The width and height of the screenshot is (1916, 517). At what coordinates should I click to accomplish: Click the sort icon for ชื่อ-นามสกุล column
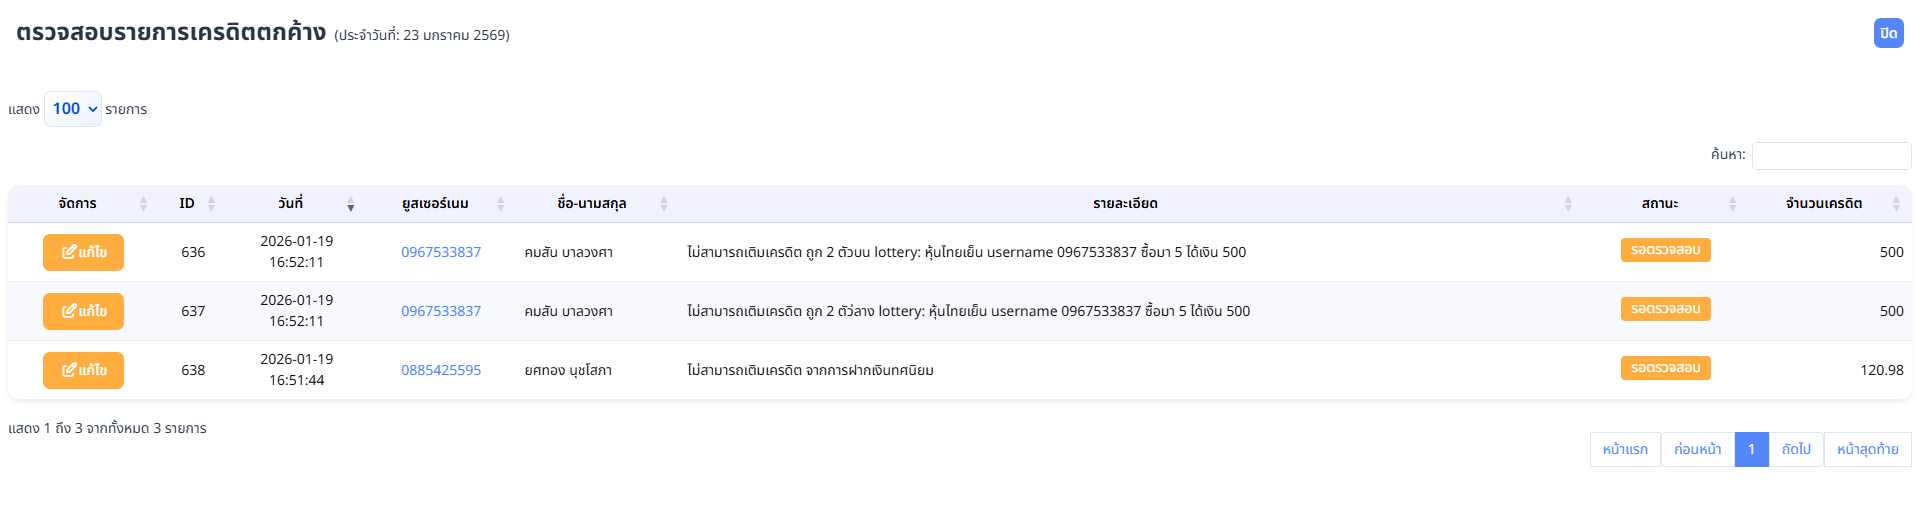click(663, 204)
